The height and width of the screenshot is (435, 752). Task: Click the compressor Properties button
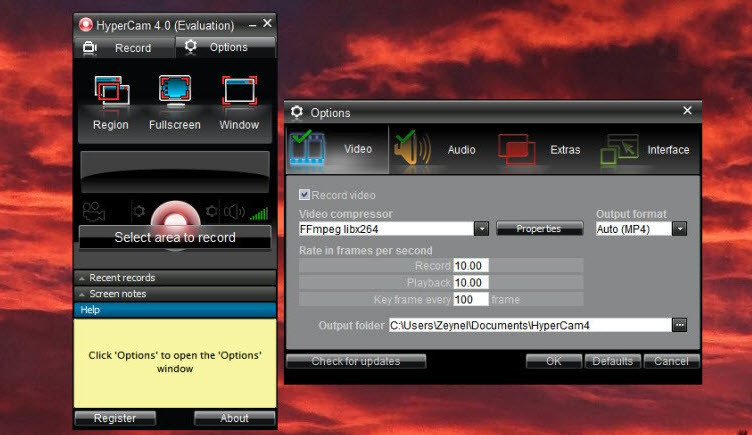coord(539,229)
